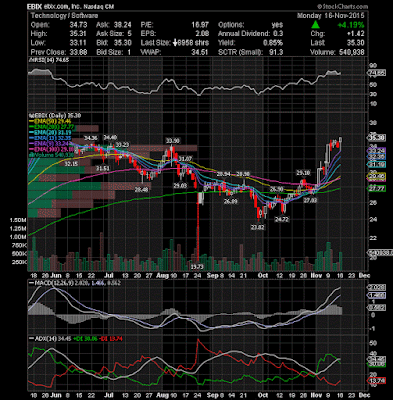Image resolution: width=393 pixels, height=400 pixels.
Task: Click the MACD value tag 2.028
Action: [377, 287]
